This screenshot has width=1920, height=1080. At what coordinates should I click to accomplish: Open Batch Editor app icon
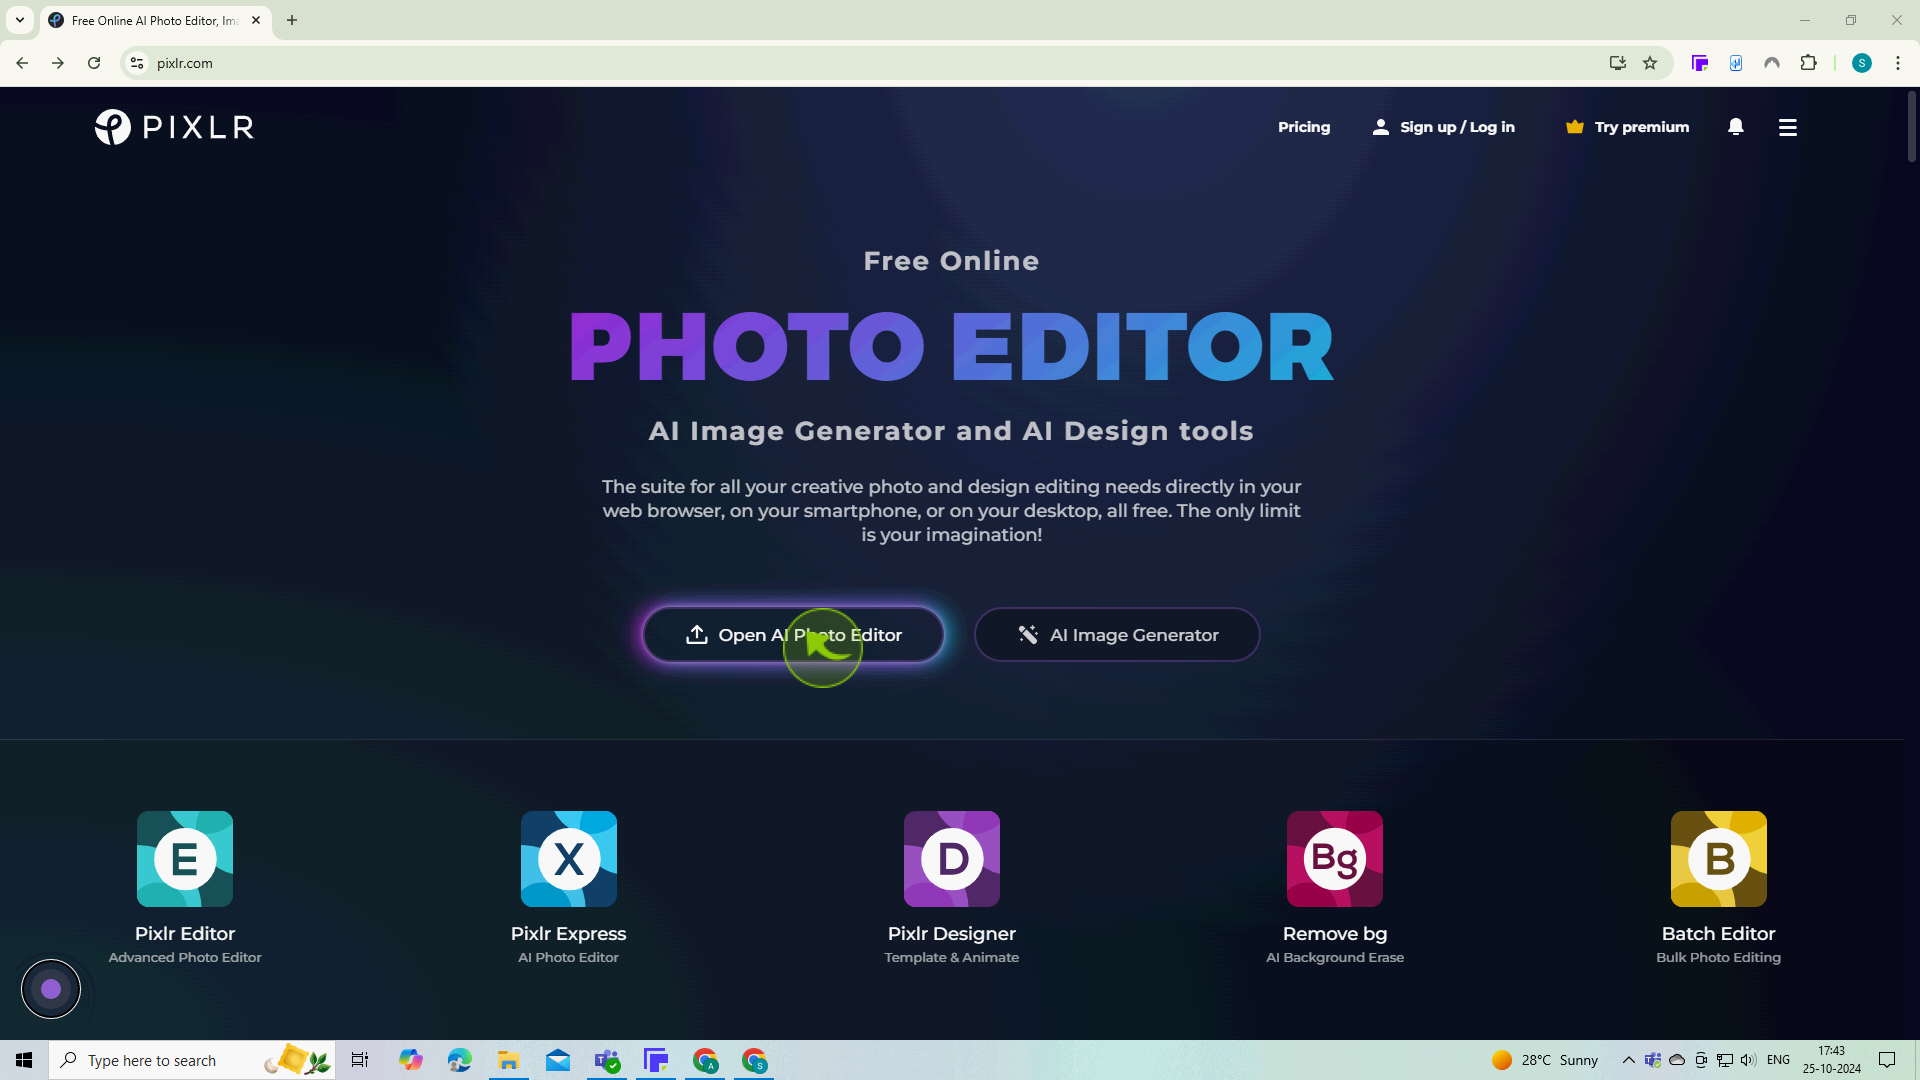1719,859
